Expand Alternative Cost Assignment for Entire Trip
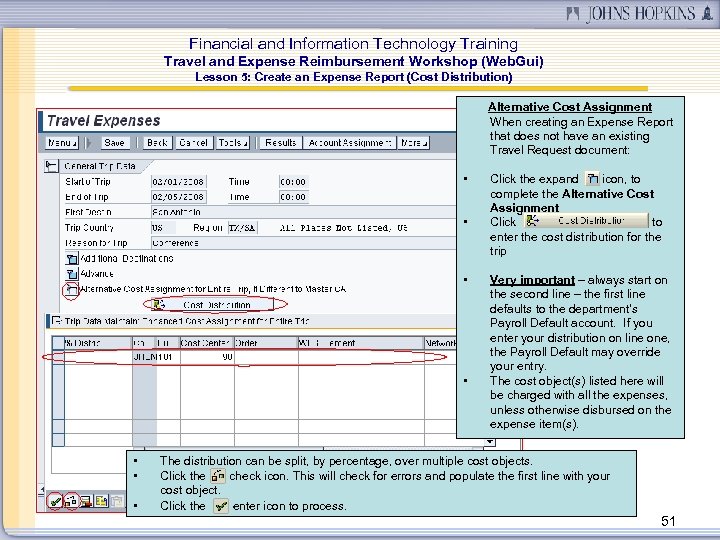This screenshot has height=540, width=720. pos(71,290)
